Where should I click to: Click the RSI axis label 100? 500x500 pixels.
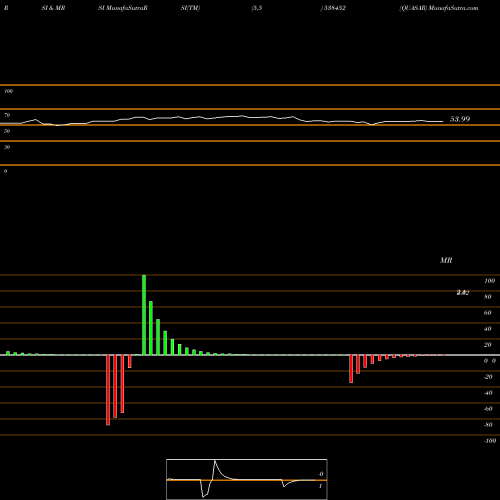click(8, 91)
